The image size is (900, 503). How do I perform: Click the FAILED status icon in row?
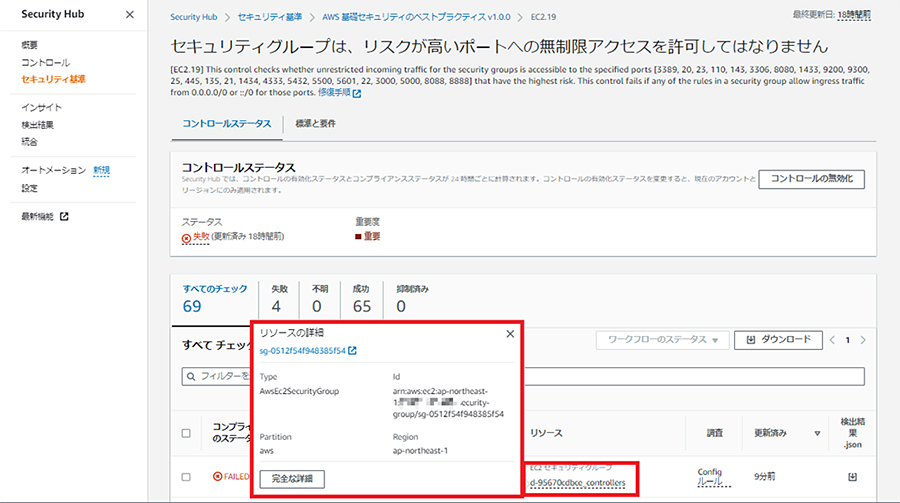(x=218, y=477)
